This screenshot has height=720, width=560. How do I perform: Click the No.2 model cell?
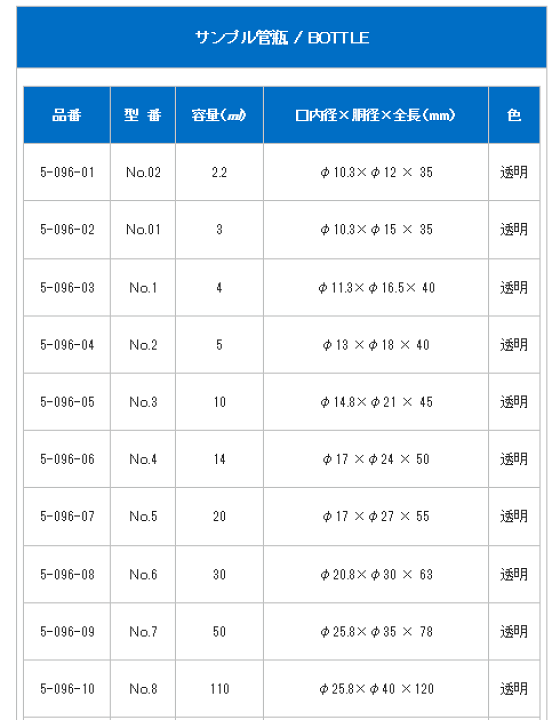(x=143, y=345)
